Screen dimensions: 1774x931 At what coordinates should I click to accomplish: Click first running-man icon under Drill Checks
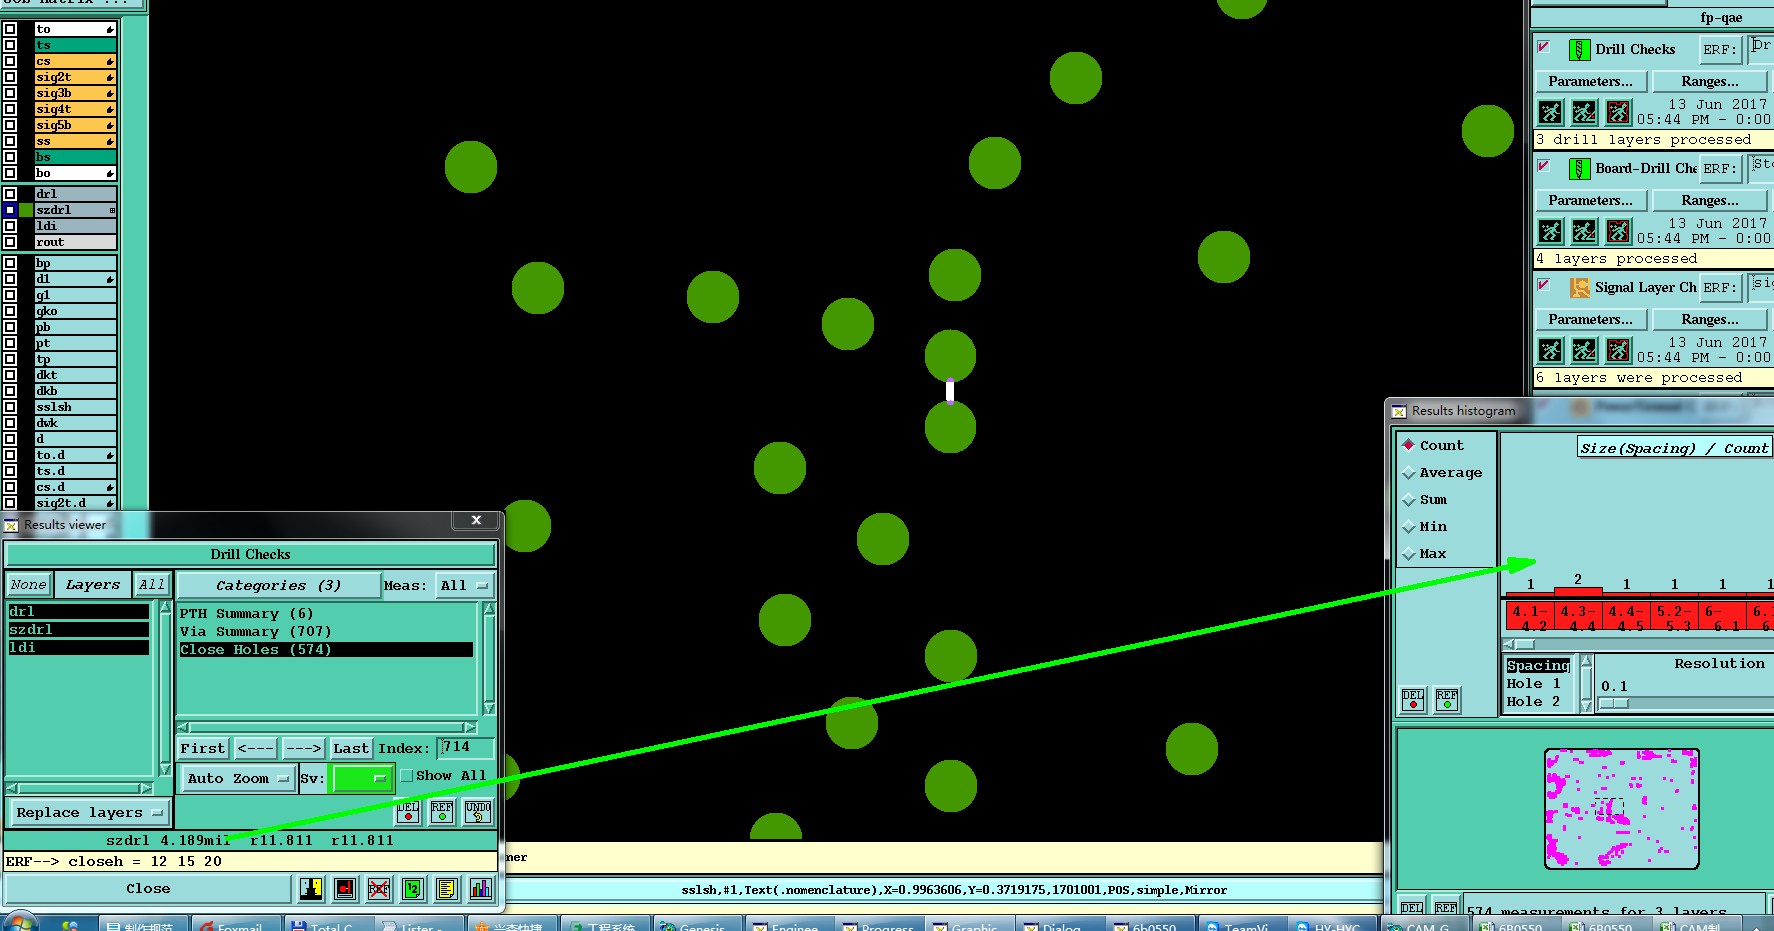(1550, 112)
